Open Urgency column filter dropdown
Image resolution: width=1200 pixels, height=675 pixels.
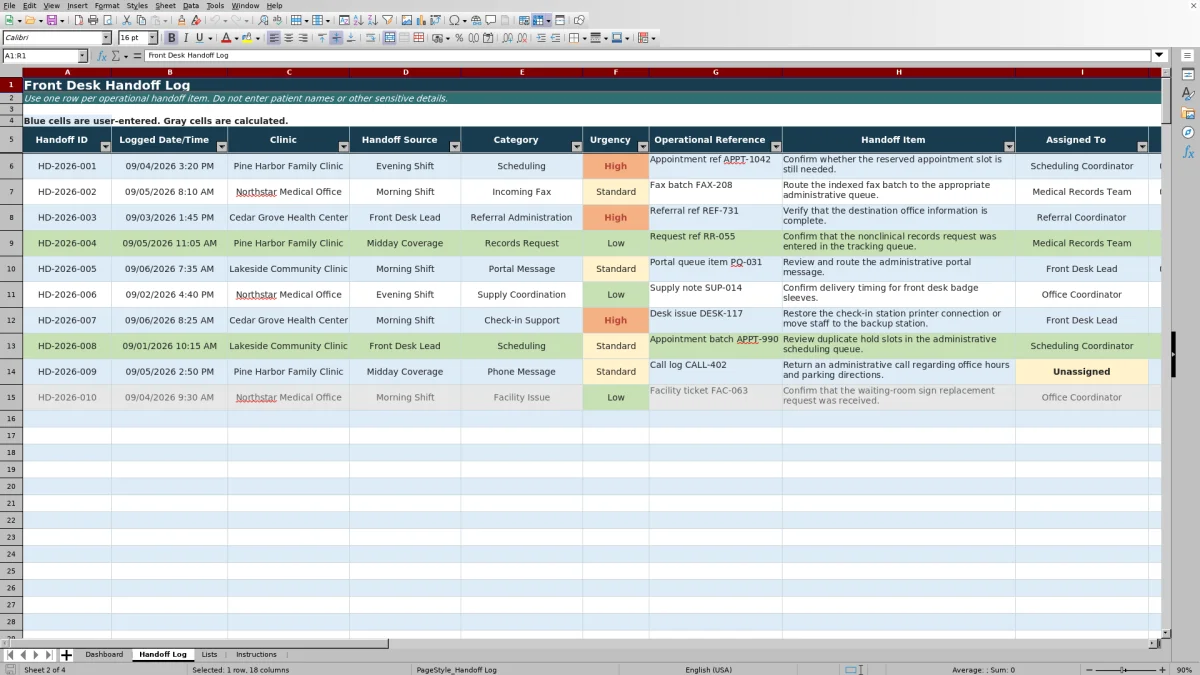pos(642,147)
